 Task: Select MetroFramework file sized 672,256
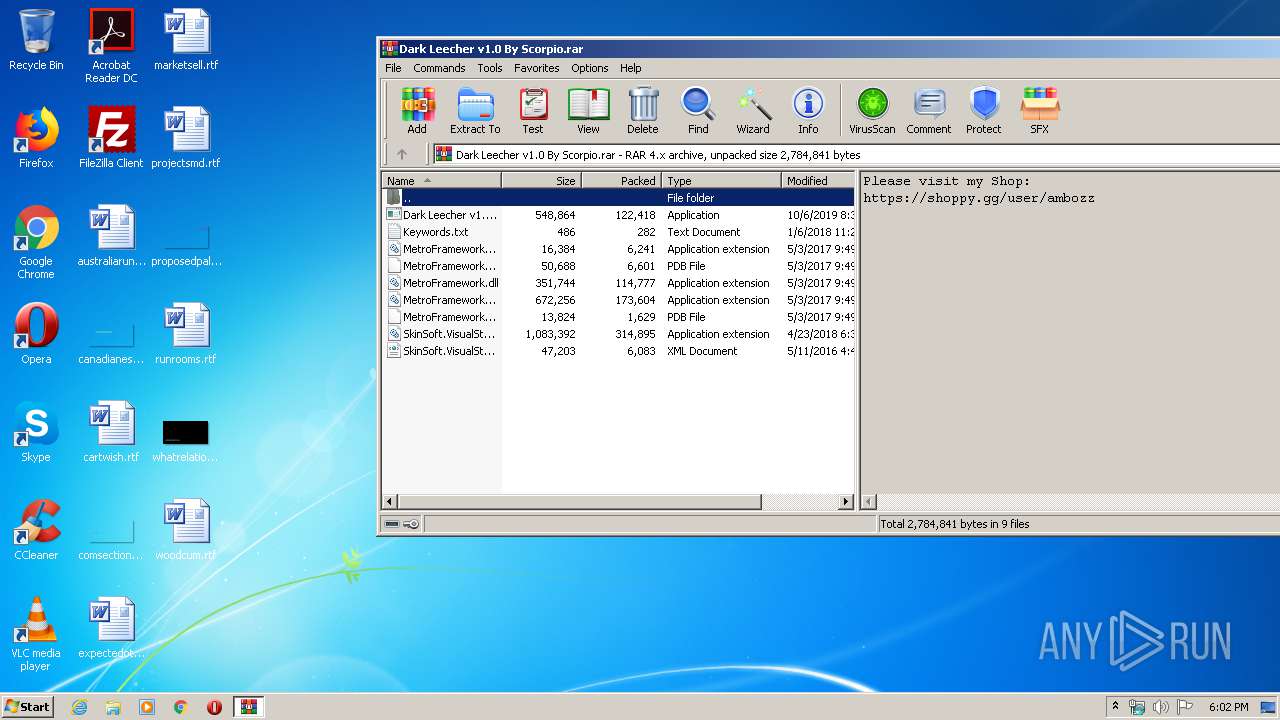618,300
